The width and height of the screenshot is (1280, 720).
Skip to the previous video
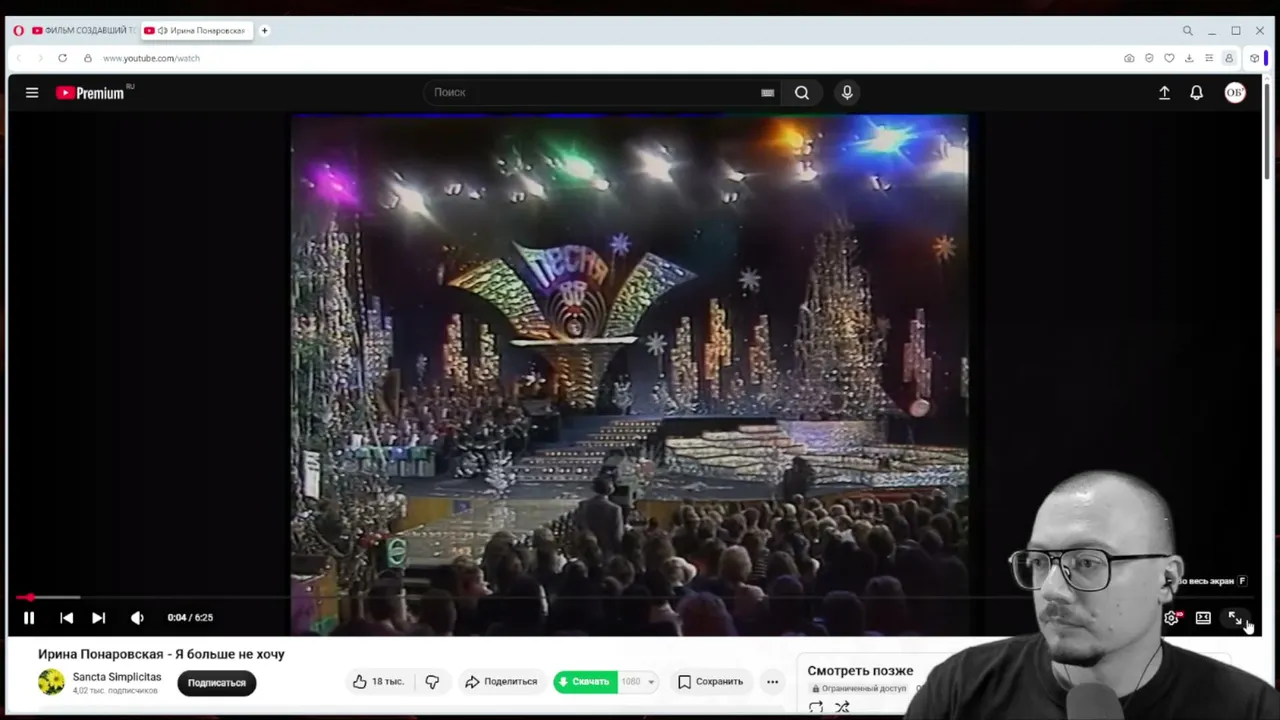pos(66,618)
